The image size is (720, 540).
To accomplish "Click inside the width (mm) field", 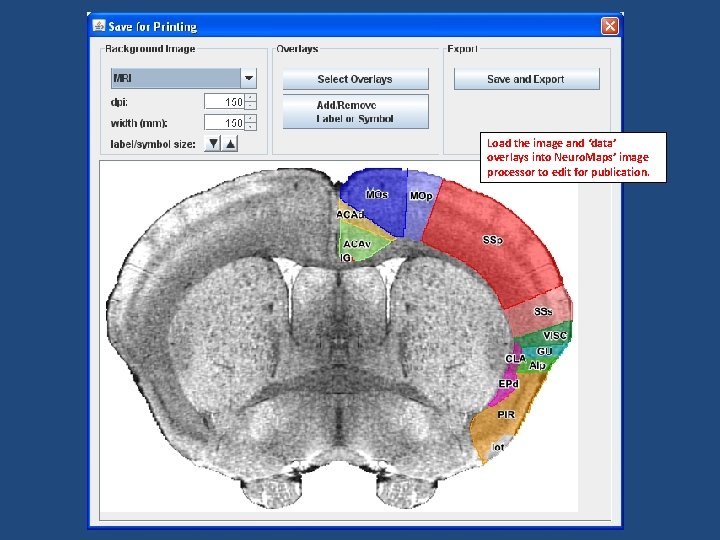I will coord(224,123).
